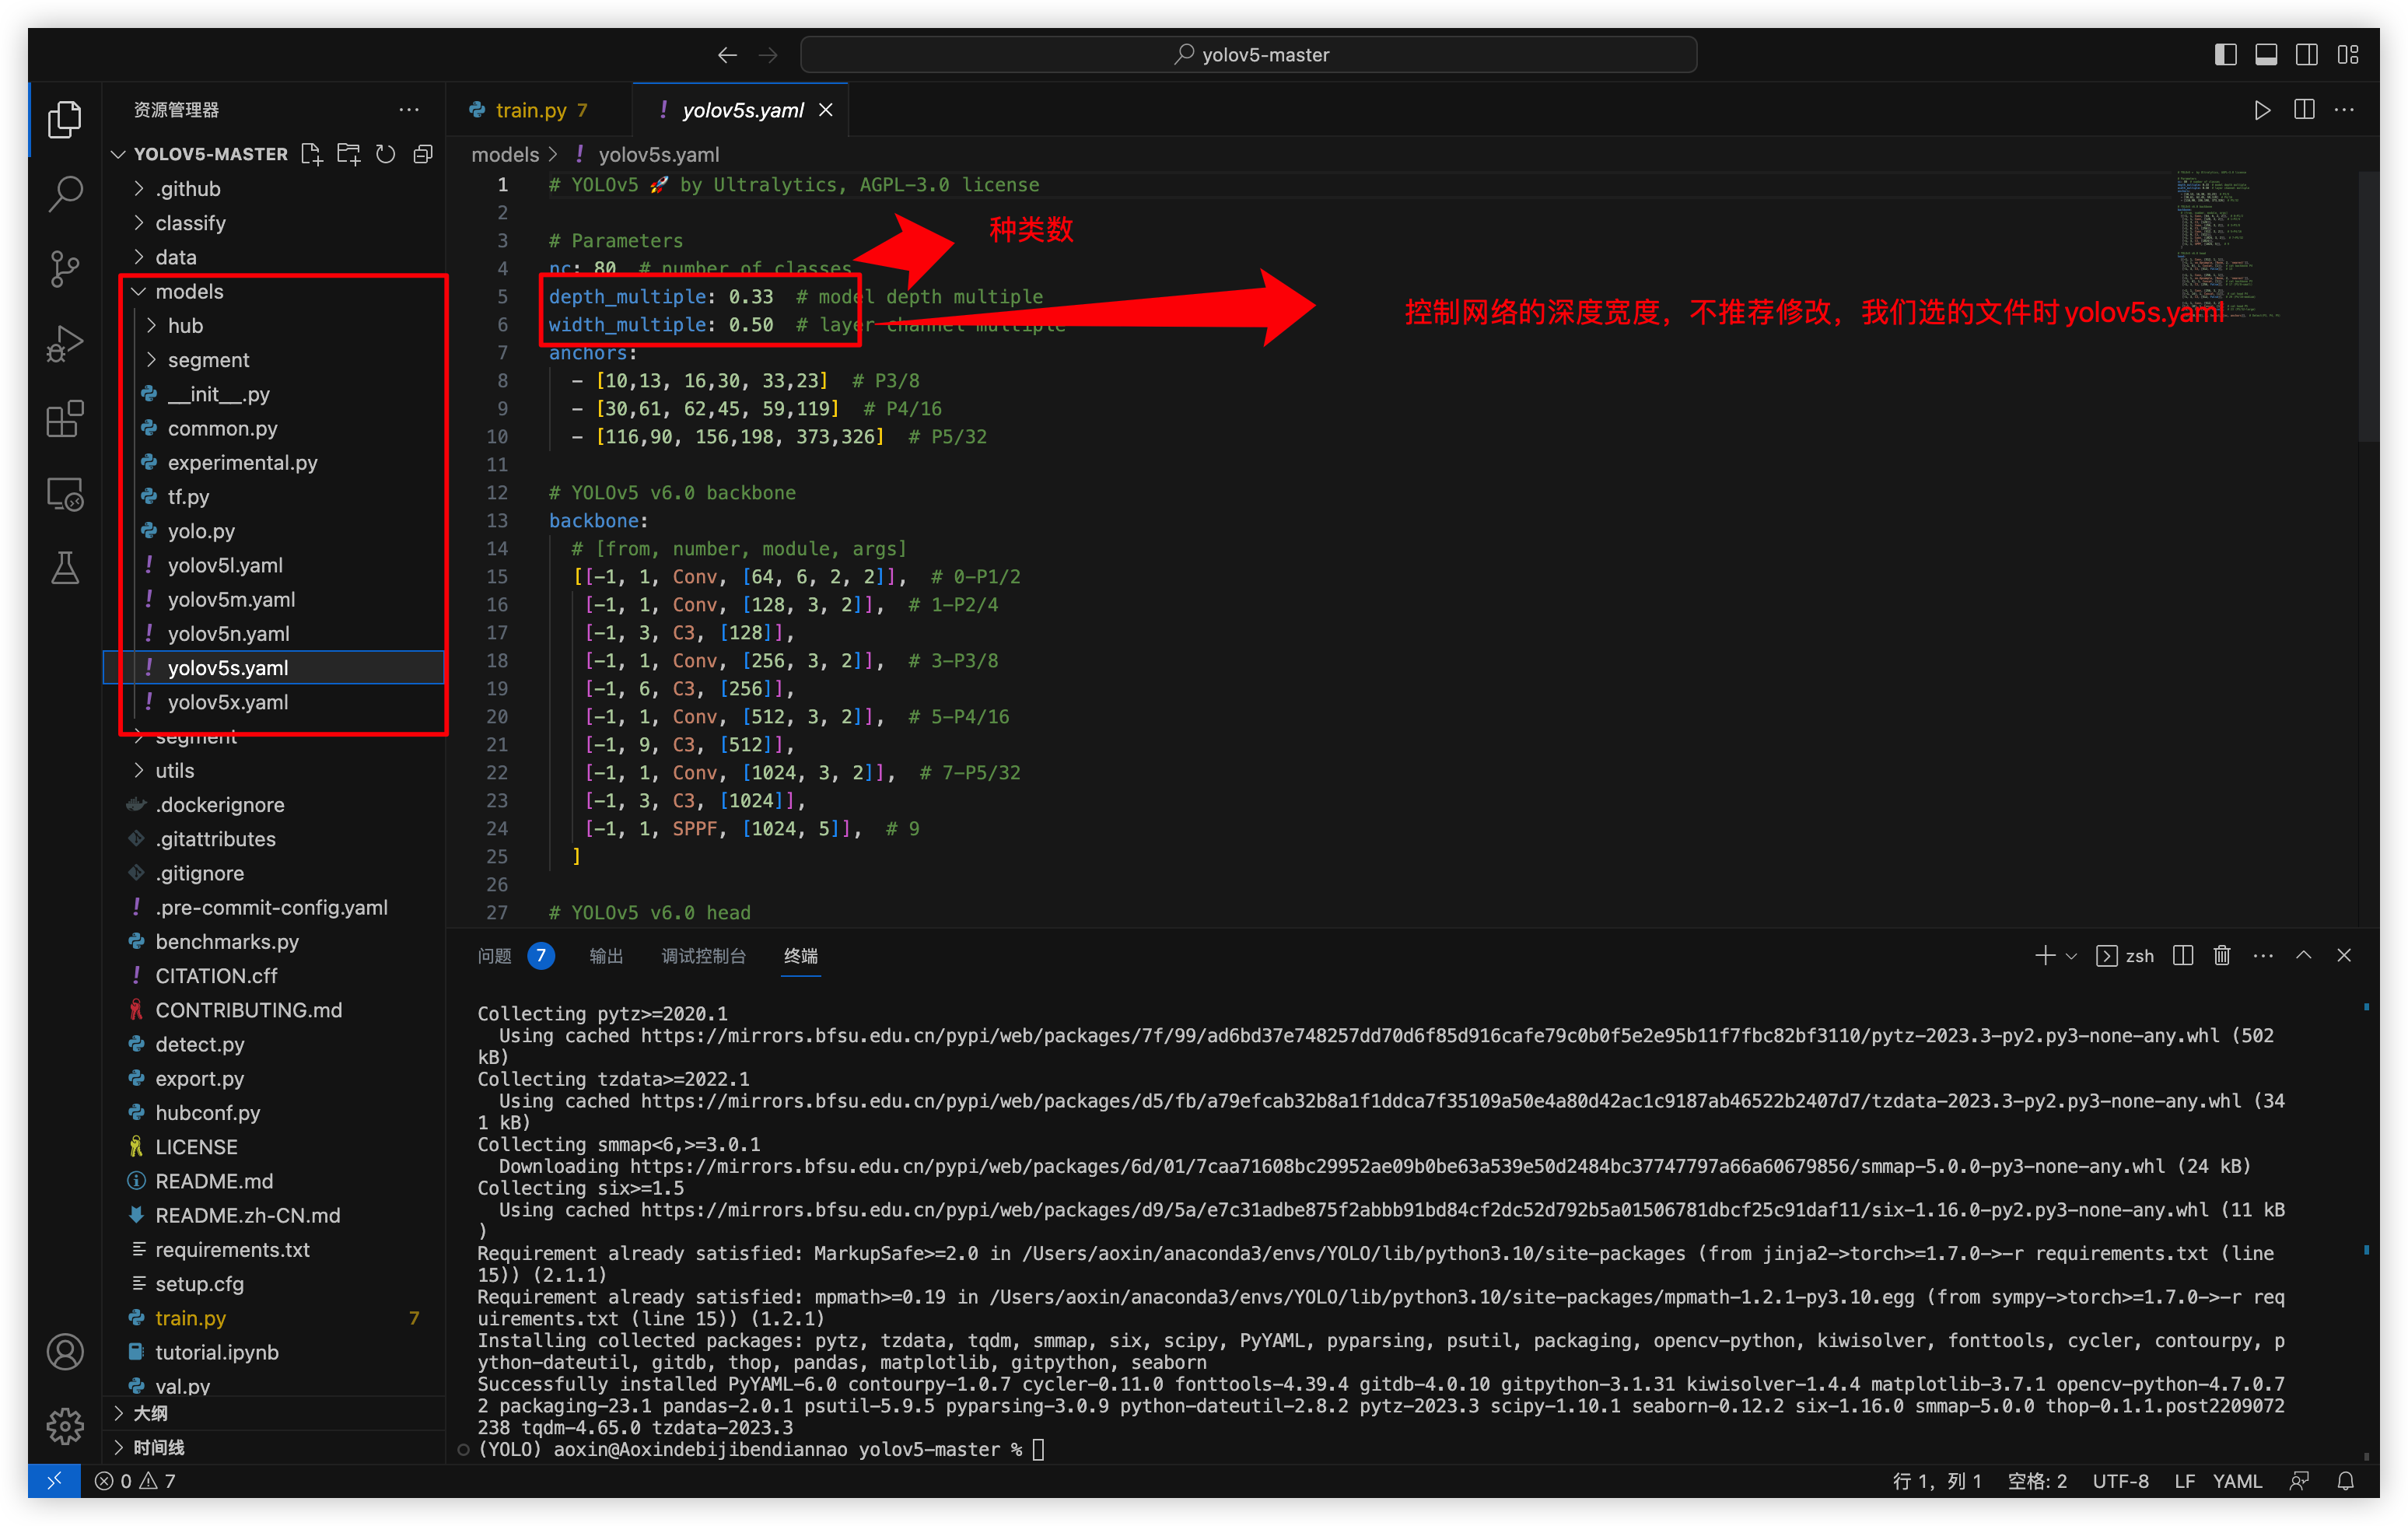2408x1526 pixels.
Task: Go back in navigation history
Action: click(727, 55)
